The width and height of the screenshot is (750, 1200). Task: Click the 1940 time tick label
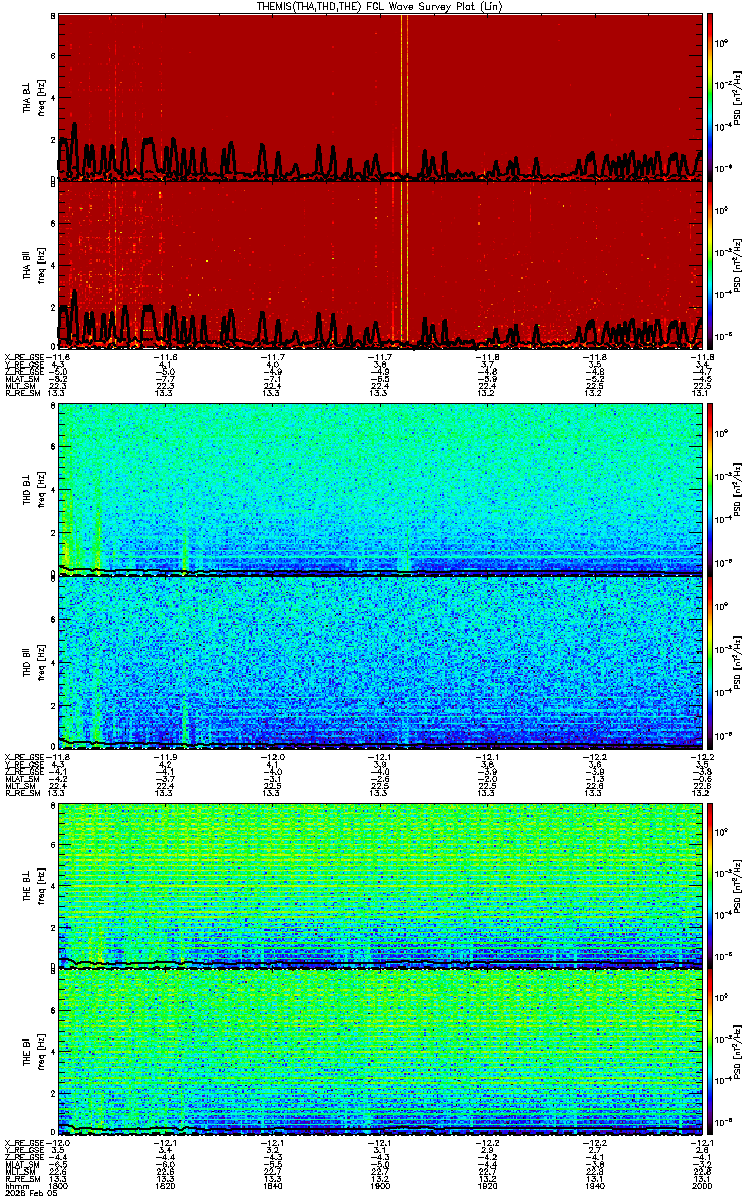click(x=594, y=1186)
